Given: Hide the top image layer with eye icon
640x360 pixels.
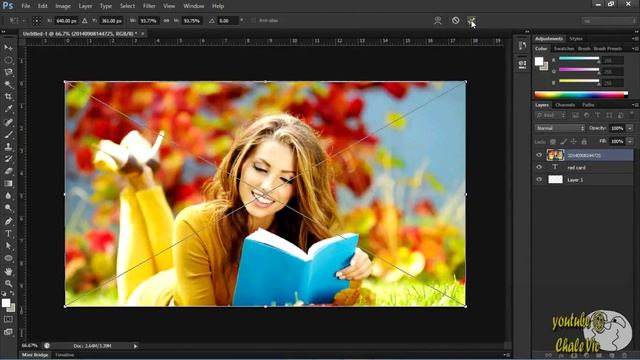Looking at the screenshot, I should pyautogui.click(x=539, y=155).
